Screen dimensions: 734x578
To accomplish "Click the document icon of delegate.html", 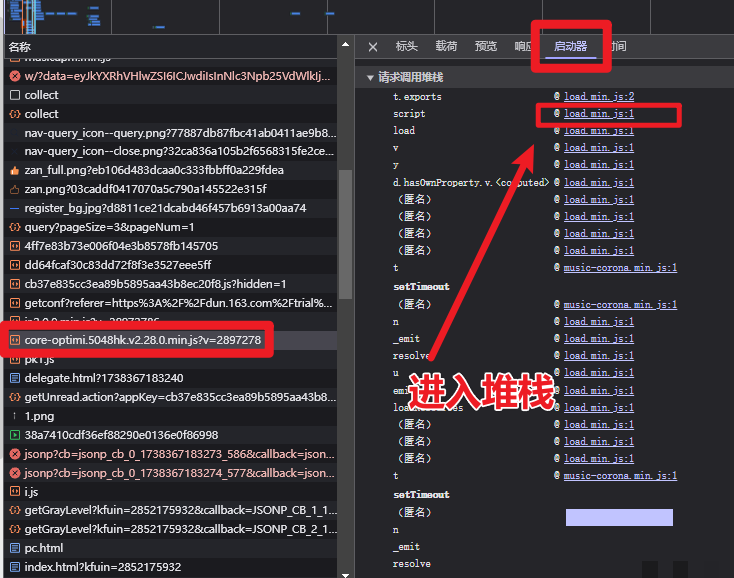I will click(15, 379).
